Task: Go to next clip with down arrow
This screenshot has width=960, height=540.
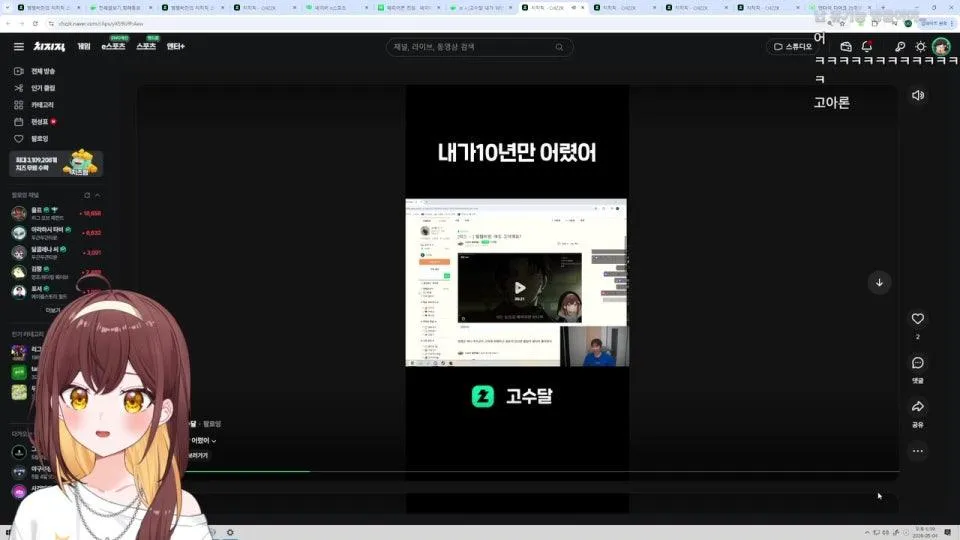Action: [x=879, y=283]
